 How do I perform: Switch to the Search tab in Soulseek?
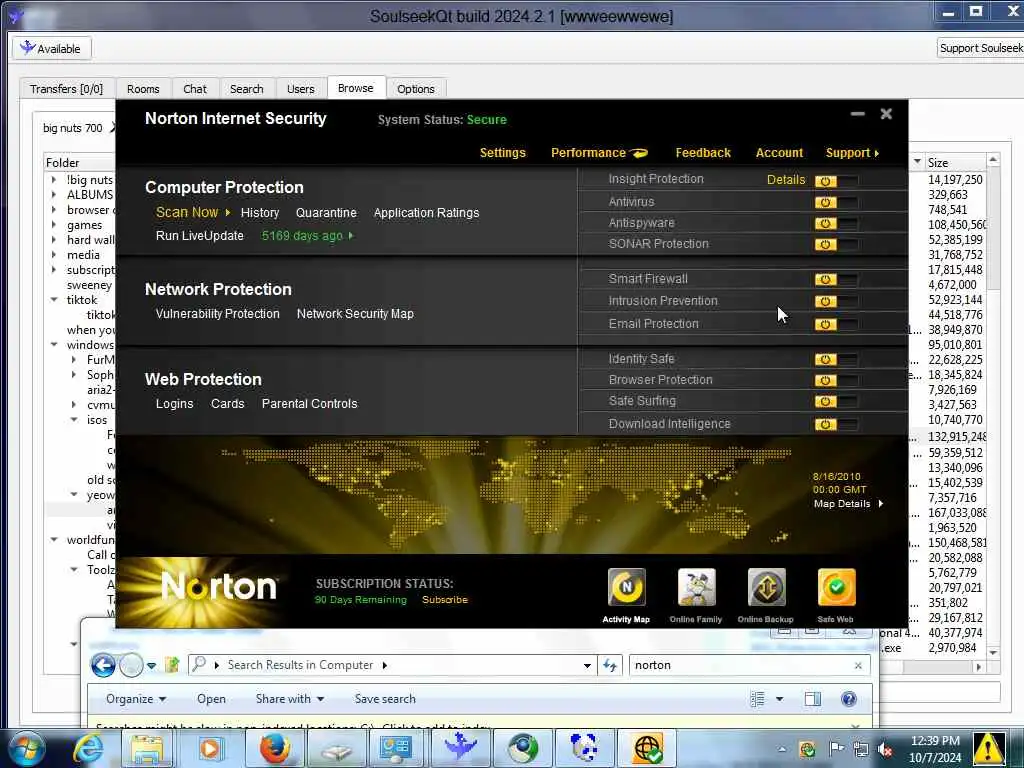click(x=246, y=89)
